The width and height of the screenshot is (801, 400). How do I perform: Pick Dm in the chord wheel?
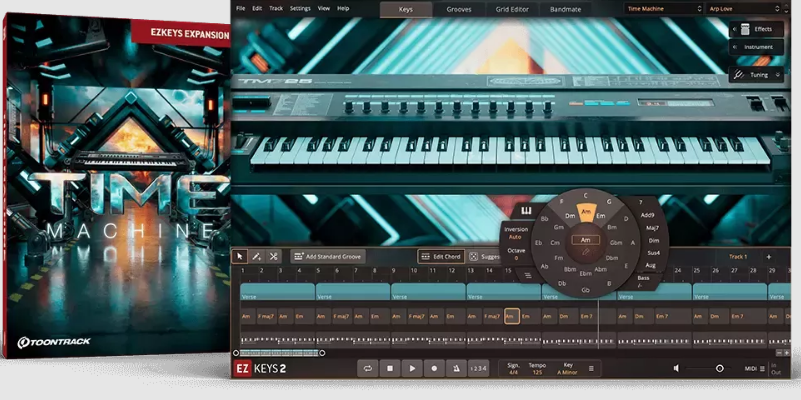tap(570, 216)
